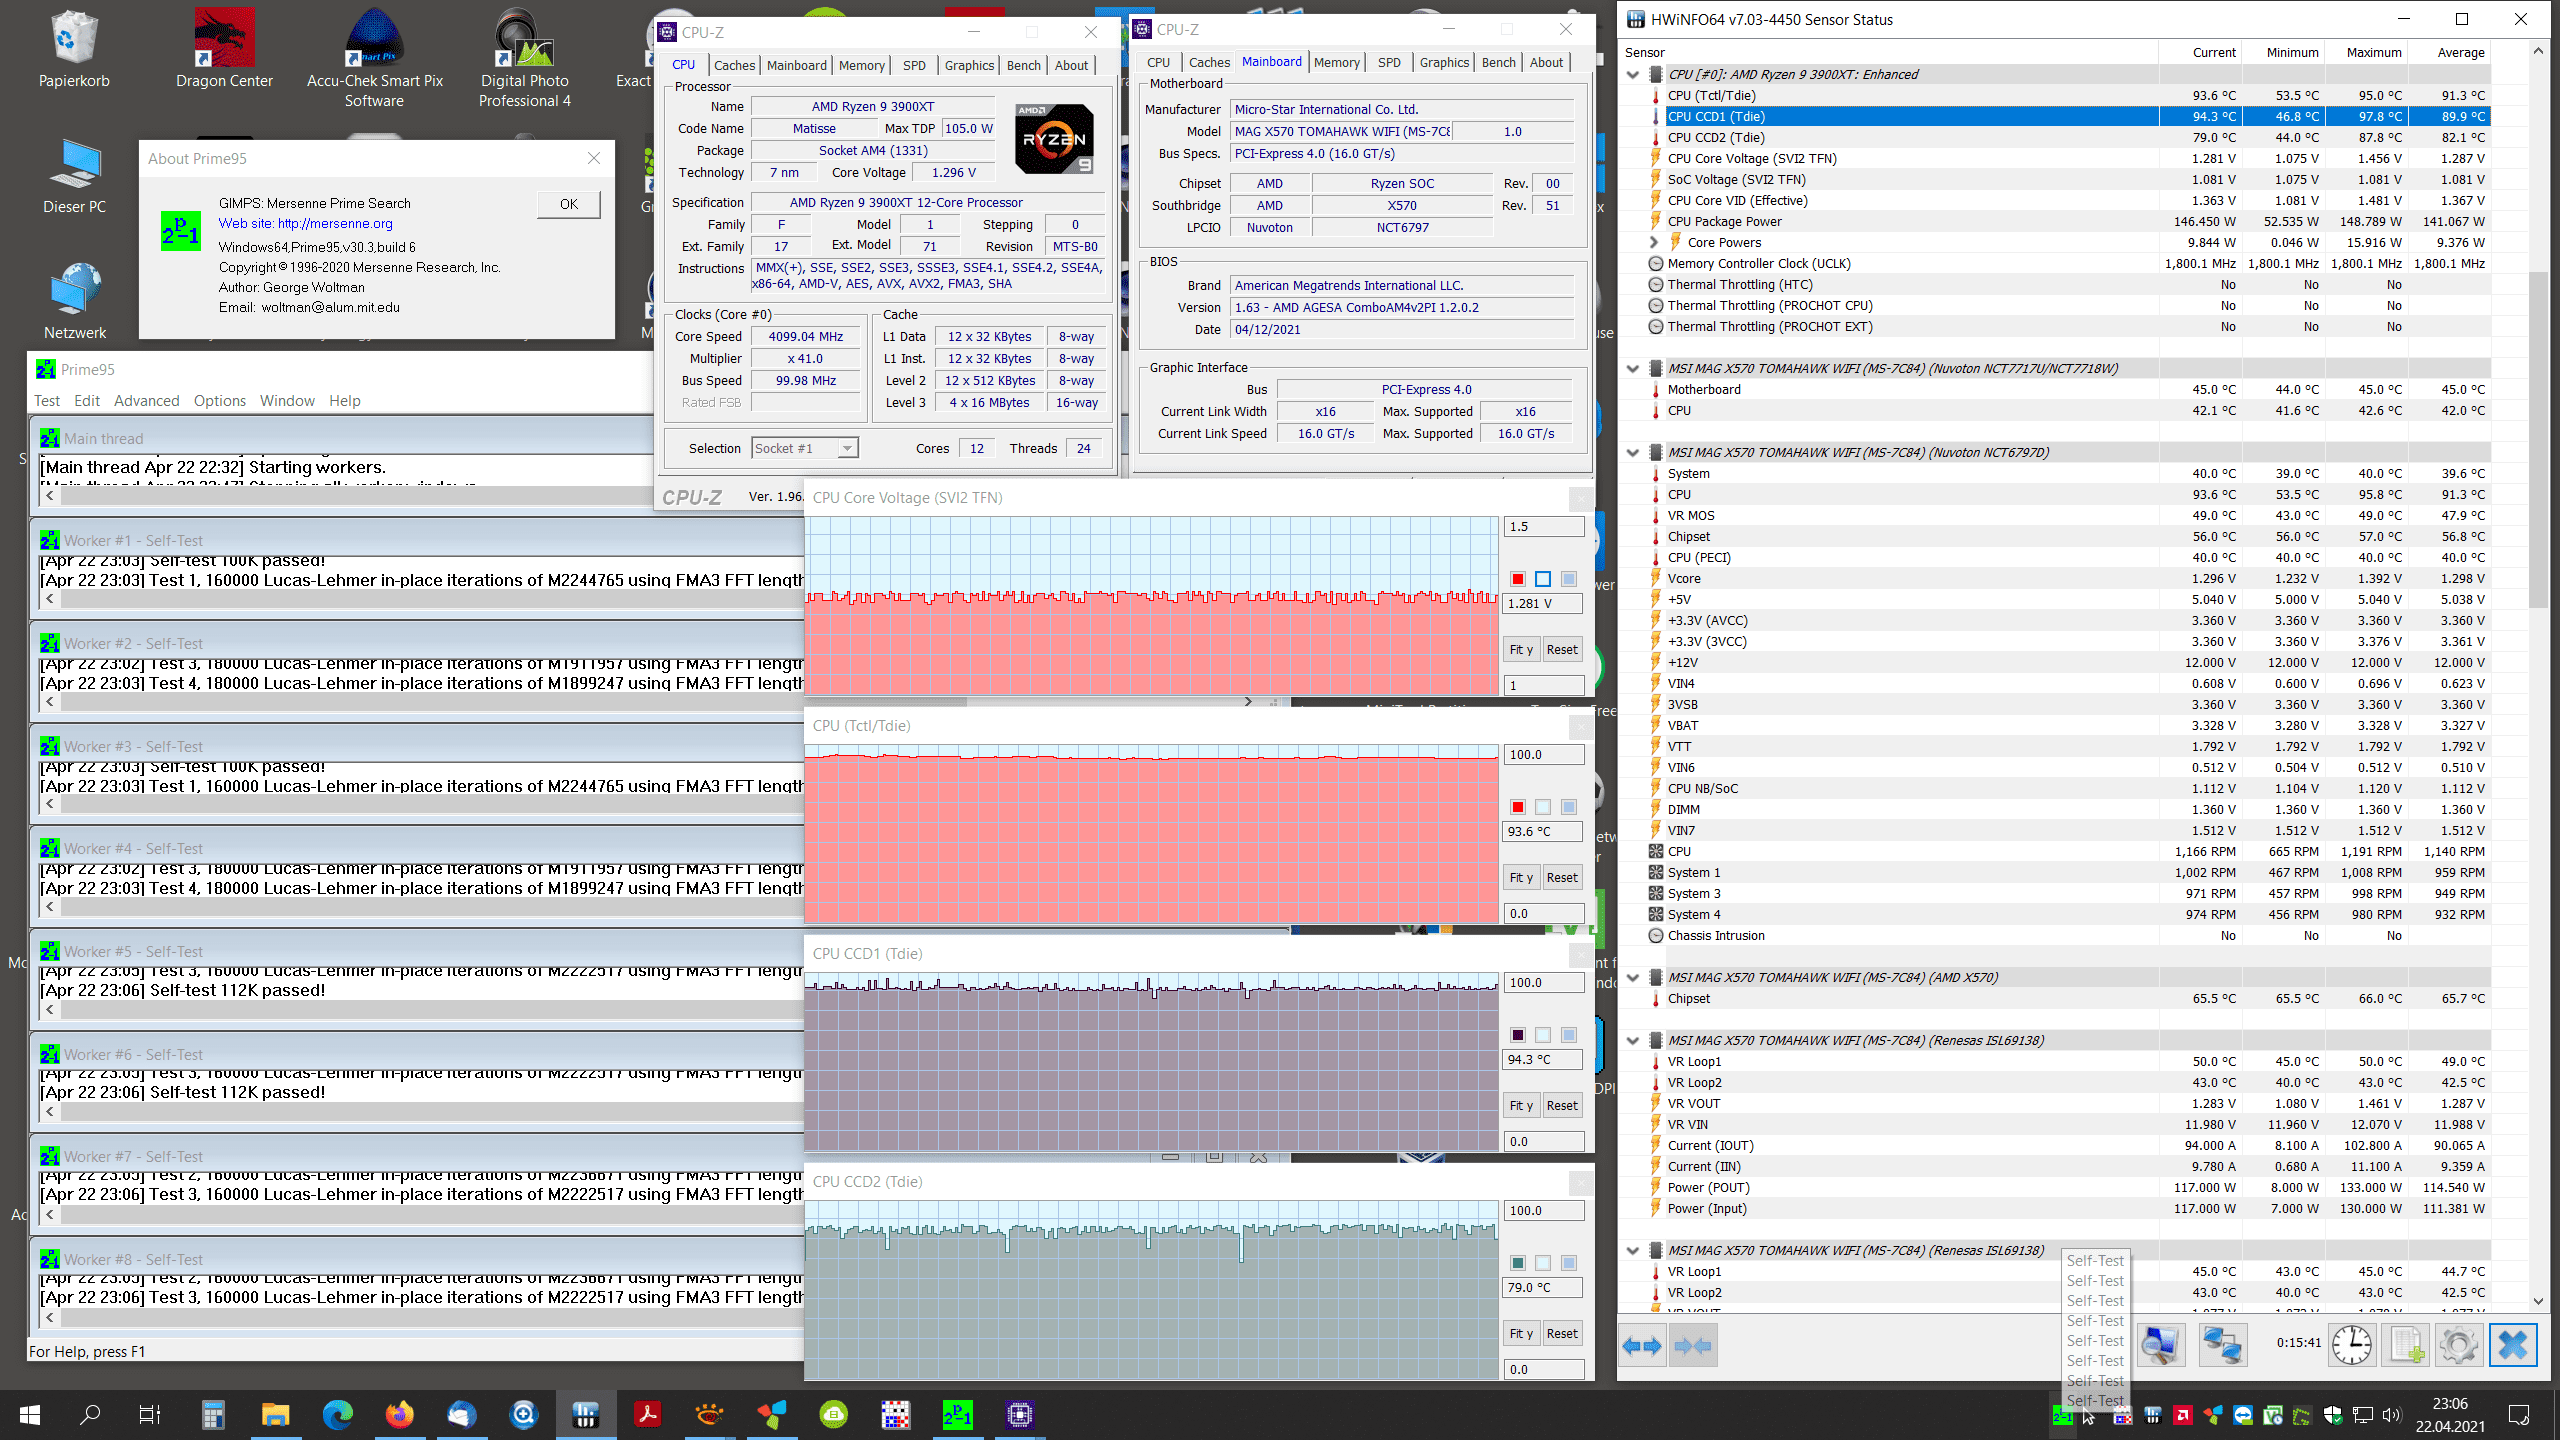Click Prime95 taskbar icon
The image size is (2560, 1440).
(957, 1414)
